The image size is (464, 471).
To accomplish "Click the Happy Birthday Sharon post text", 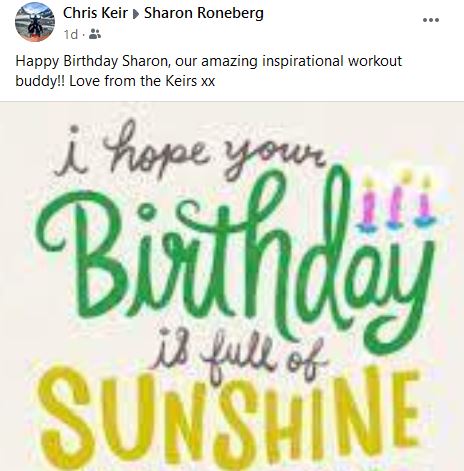I will tap(209, 71).
